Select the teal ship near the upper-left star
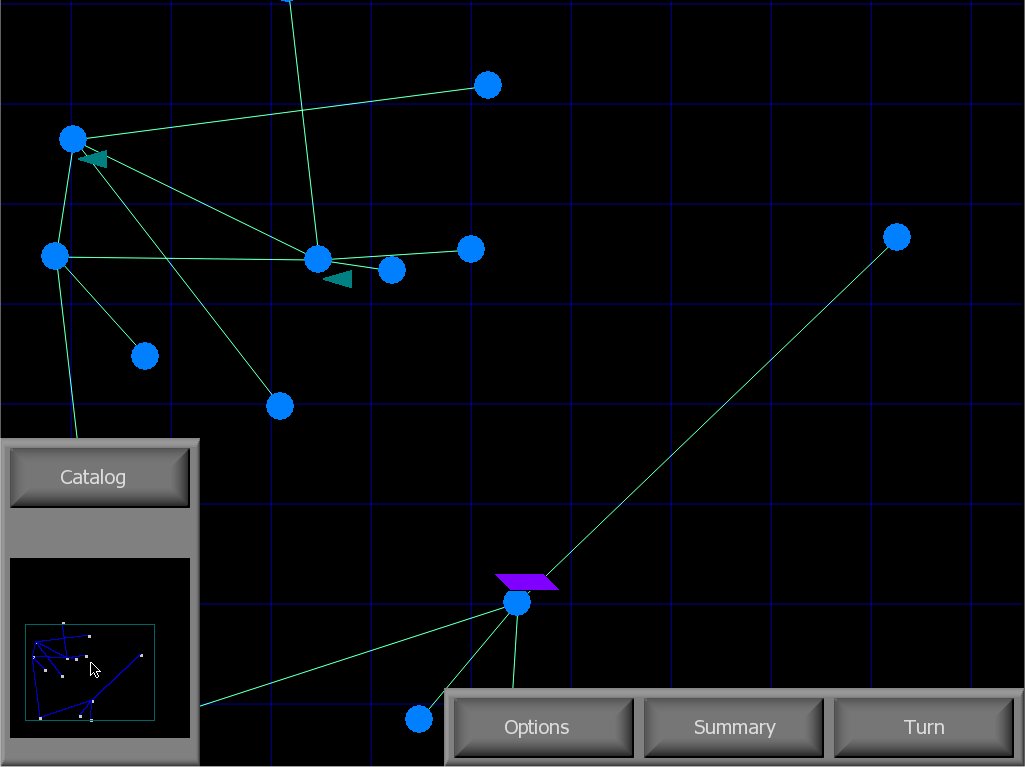Viewport: 1025px width, 767px height. (94, 158)
